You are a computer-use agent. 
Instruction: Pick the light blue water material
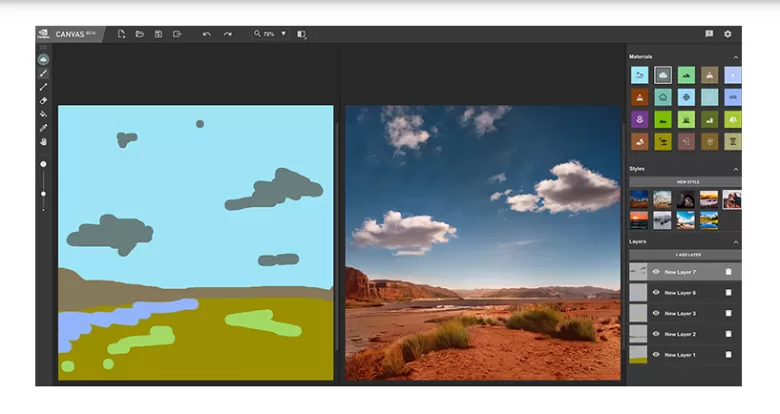click(639, 75)
